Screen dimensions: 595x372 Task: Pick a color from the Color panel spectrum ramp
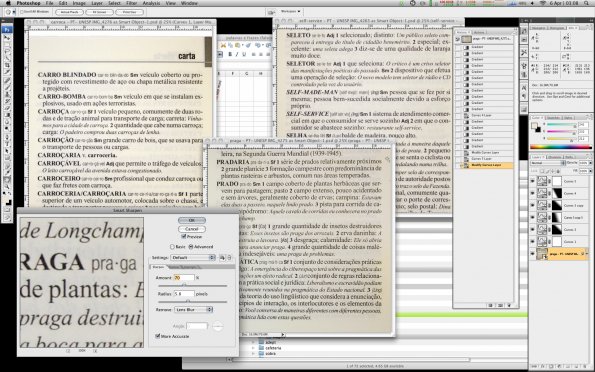(x=561, y=147)
